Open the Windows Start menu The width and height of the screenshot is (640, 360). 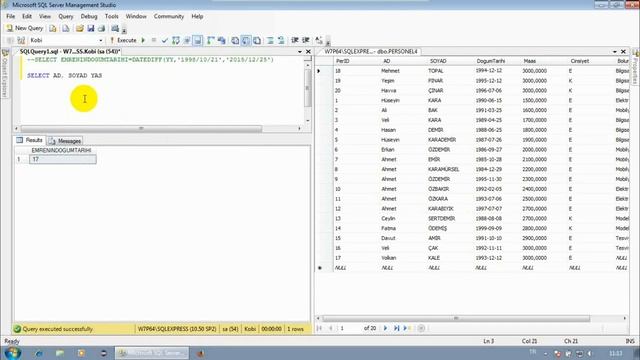[x=12, y=353]
